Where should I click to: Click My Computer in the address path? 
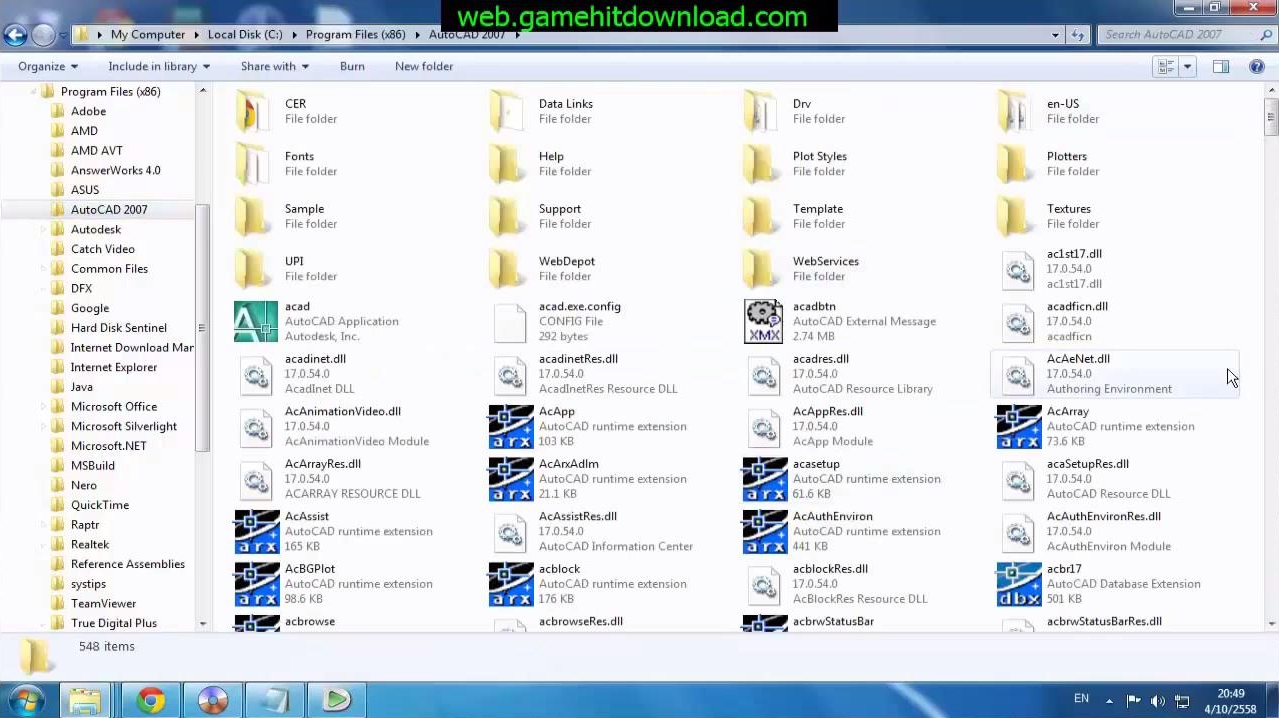(x=147, y=34)
